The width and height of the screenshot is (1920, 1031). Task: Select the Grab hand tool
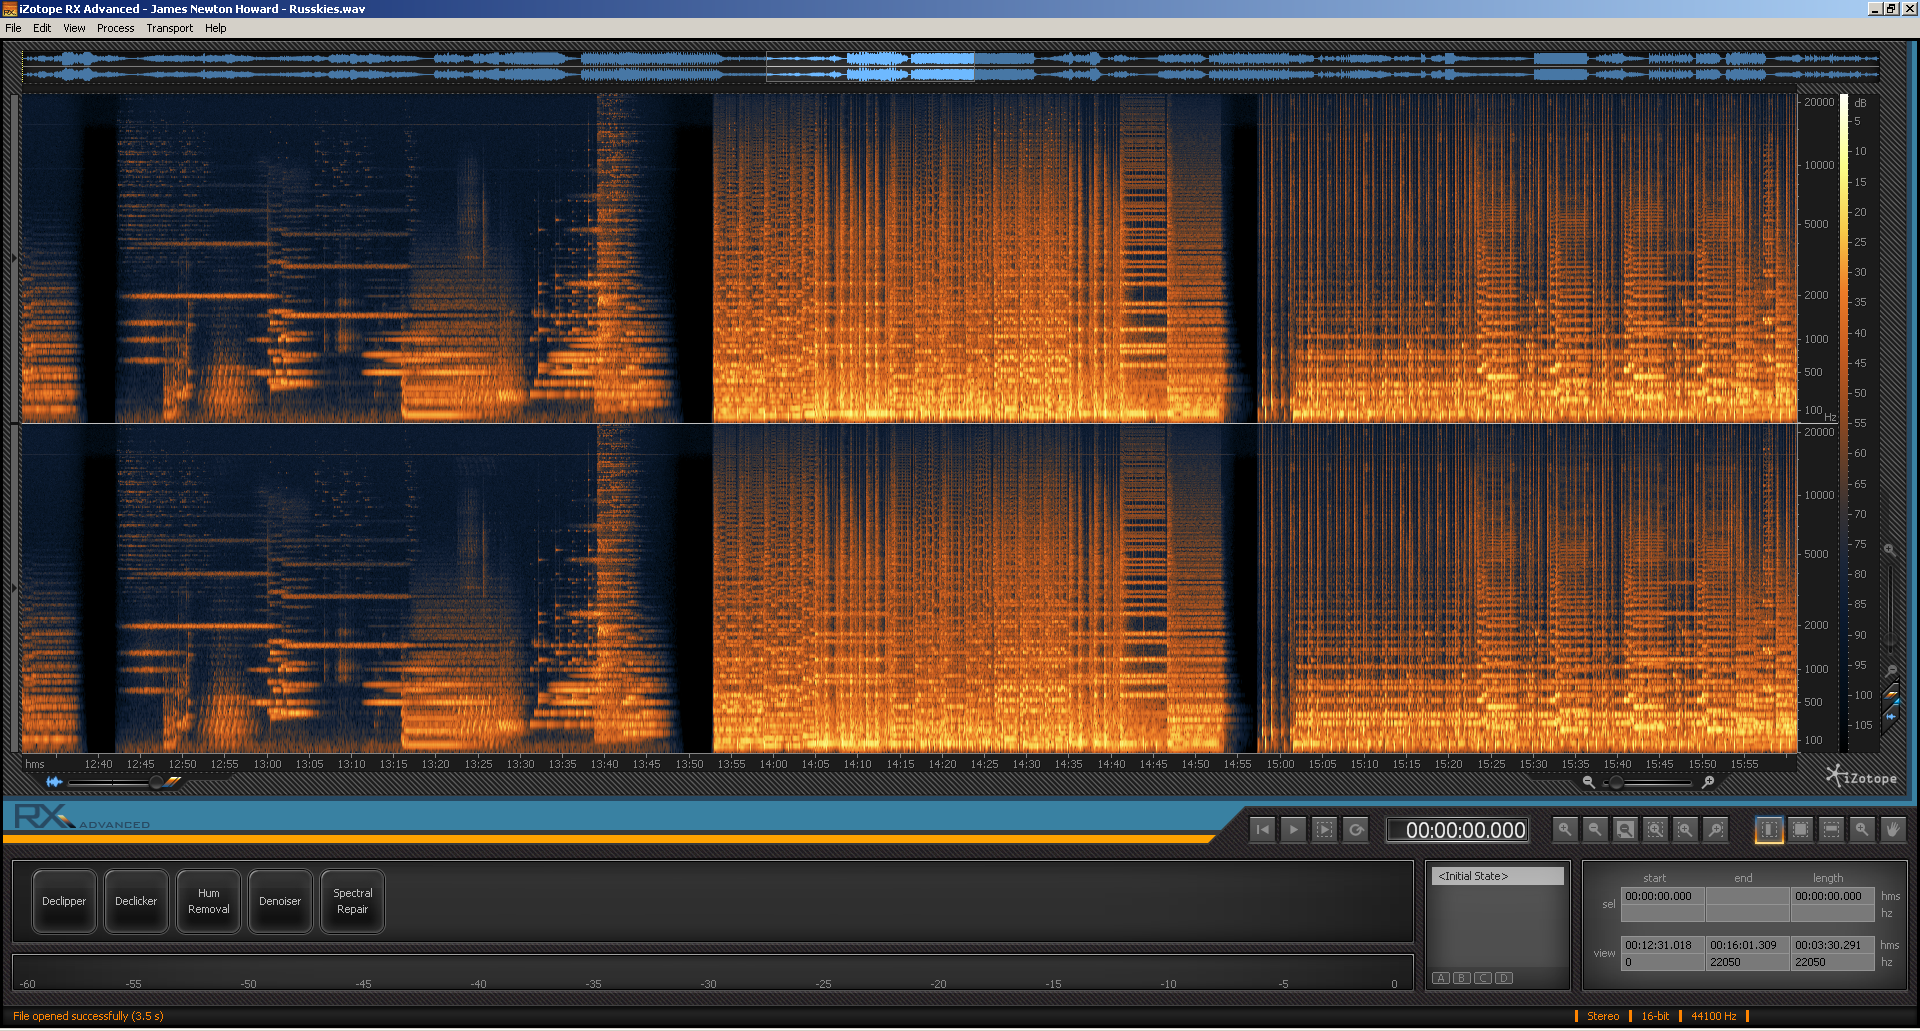pyautogui.click(x=1892, y=830)
